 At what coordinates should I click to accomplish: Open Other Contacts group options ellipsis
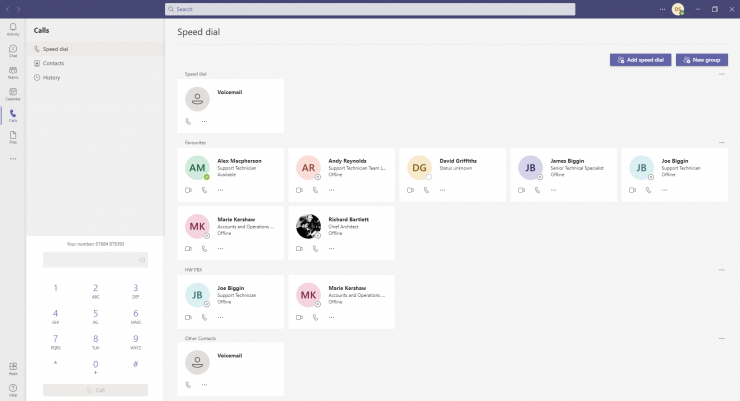pos(722,338)
